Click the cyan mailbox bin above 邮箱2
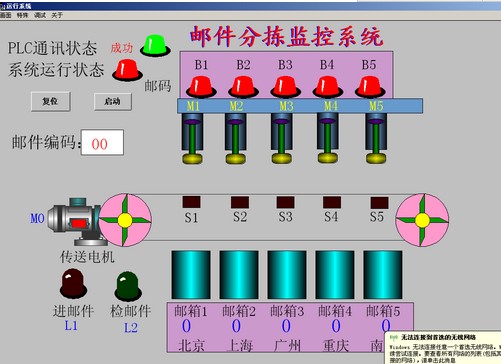The height and width of the screenshot is (364, 501). click(239, 275)
